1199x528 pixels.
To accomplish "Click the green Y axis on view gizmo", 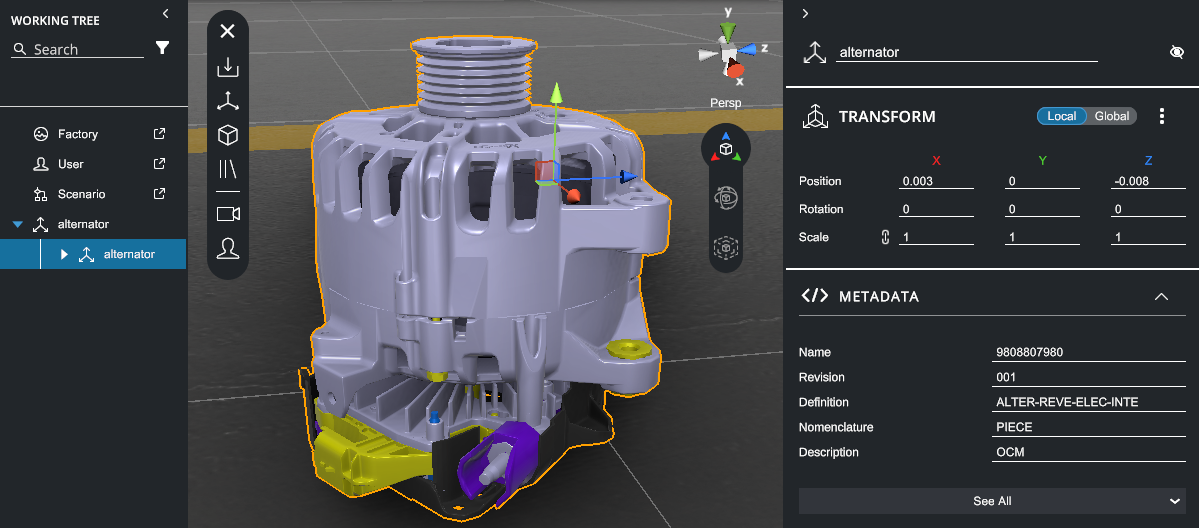I will 729,32.
